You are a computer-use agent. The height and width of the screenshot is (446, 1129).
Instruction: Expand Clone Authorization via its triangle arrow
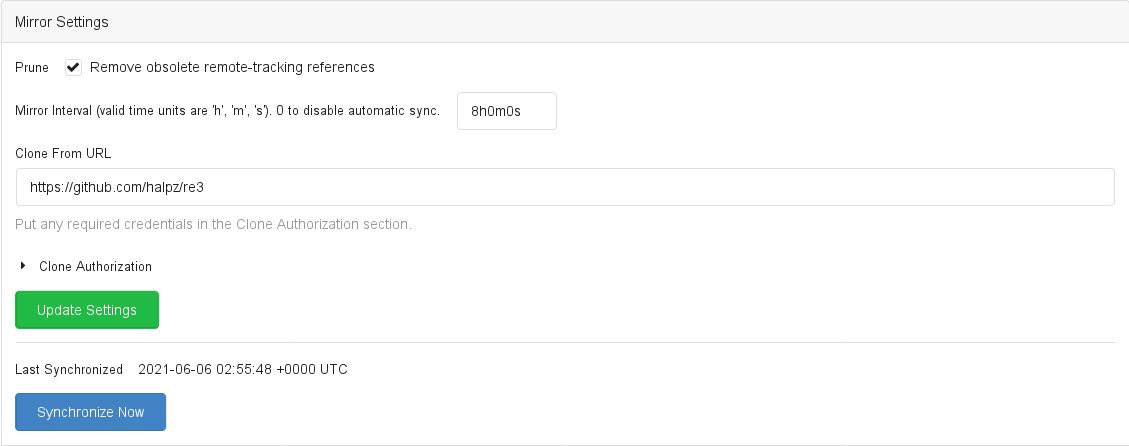tap(22, 266)
